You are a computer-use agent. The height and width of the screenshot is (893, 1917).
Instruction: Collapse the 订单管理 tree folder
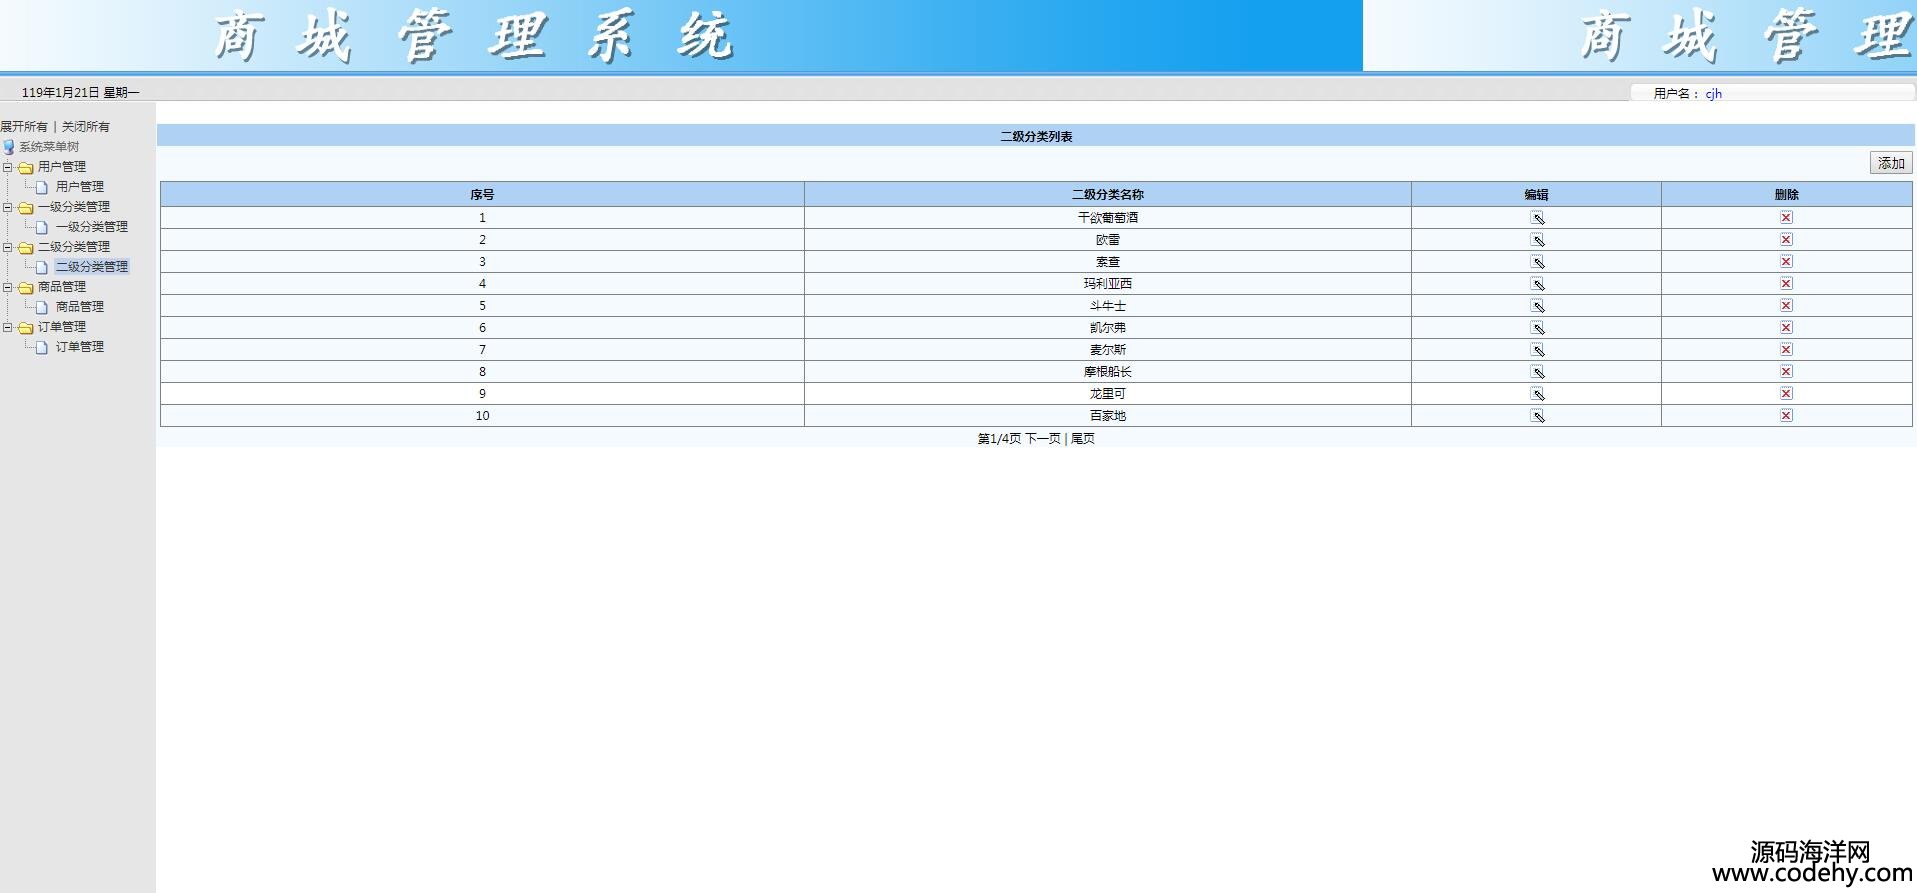[x=7, y=327]
